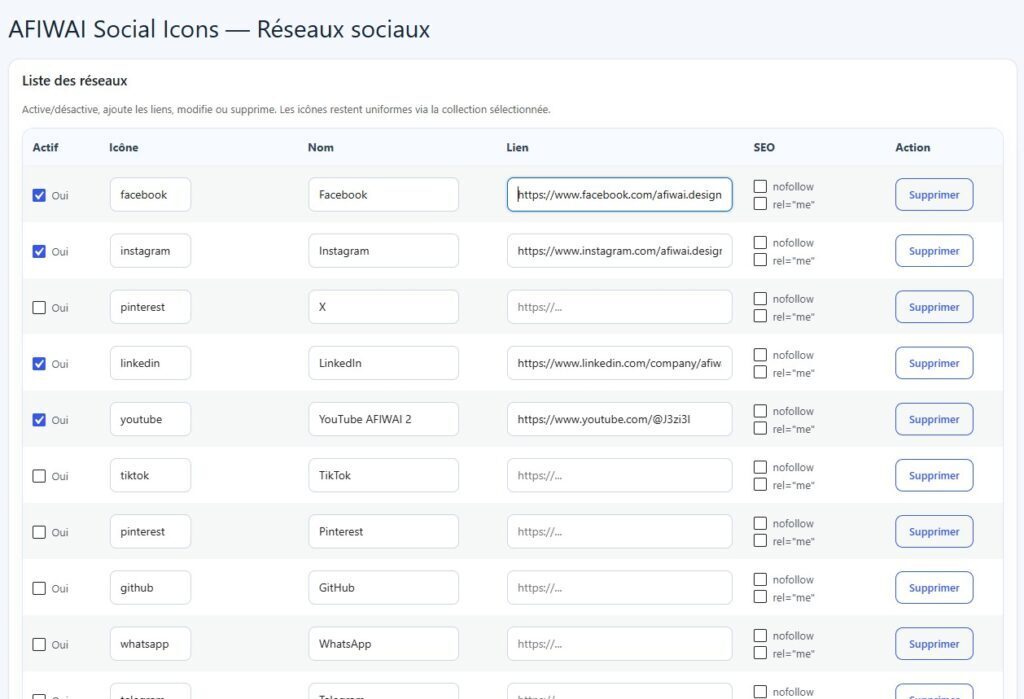Edit the "YouTube AFIWAI 2" name field

tap(383, 419)
